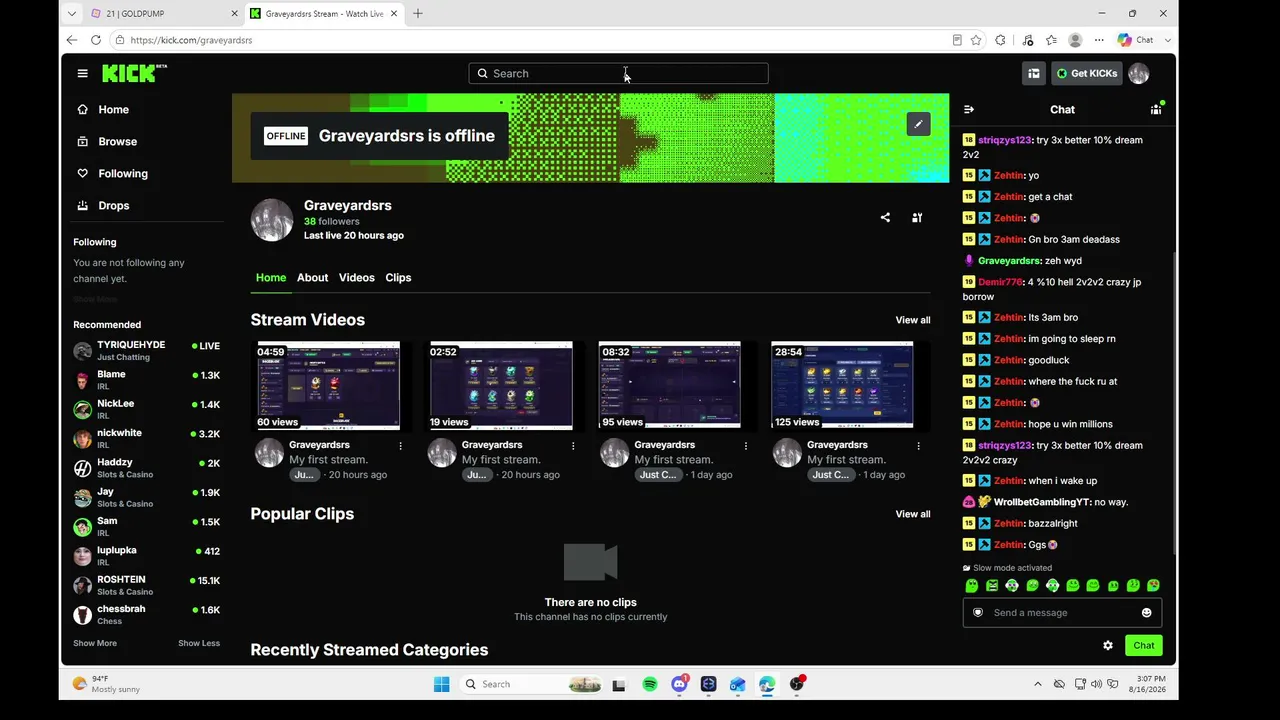Viewport: 1280px width, 720px height.
Task: Click the Kick search field
Action: point(618,73)
